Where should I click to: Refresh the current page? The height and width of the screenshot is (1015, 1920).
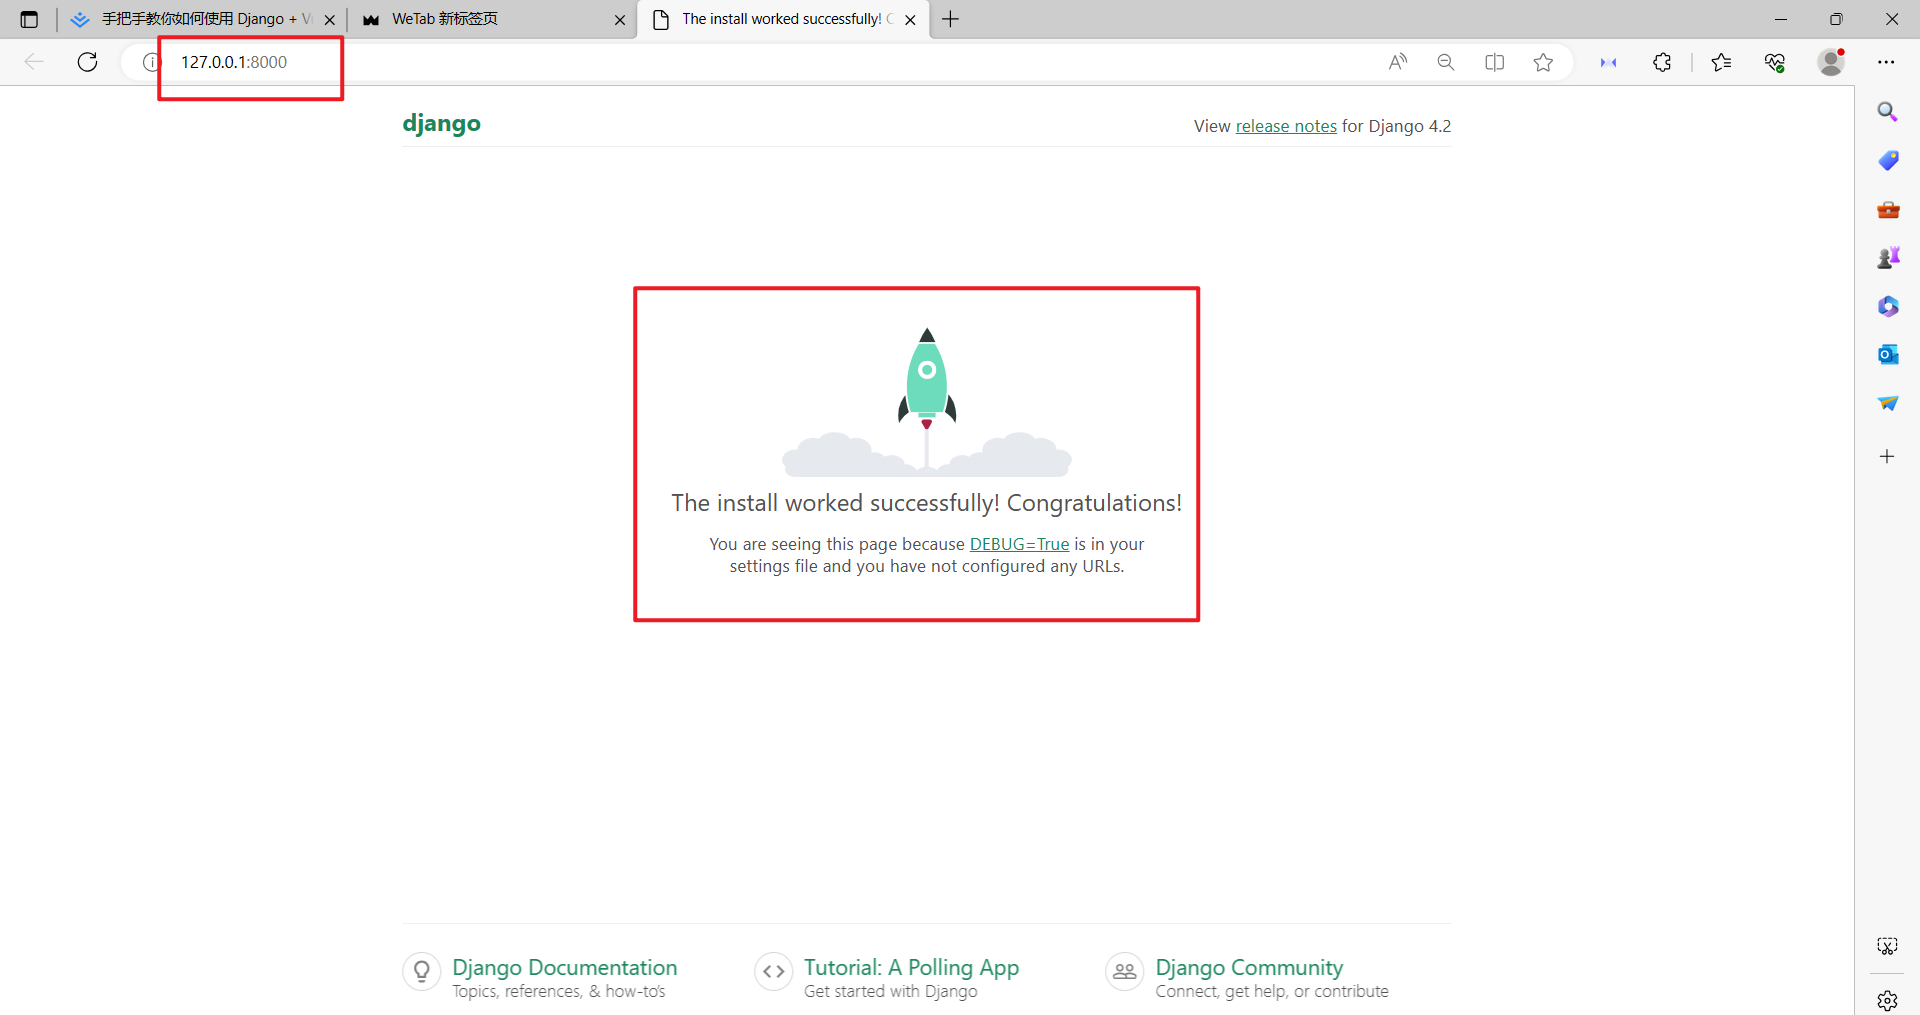pos(88,62)
